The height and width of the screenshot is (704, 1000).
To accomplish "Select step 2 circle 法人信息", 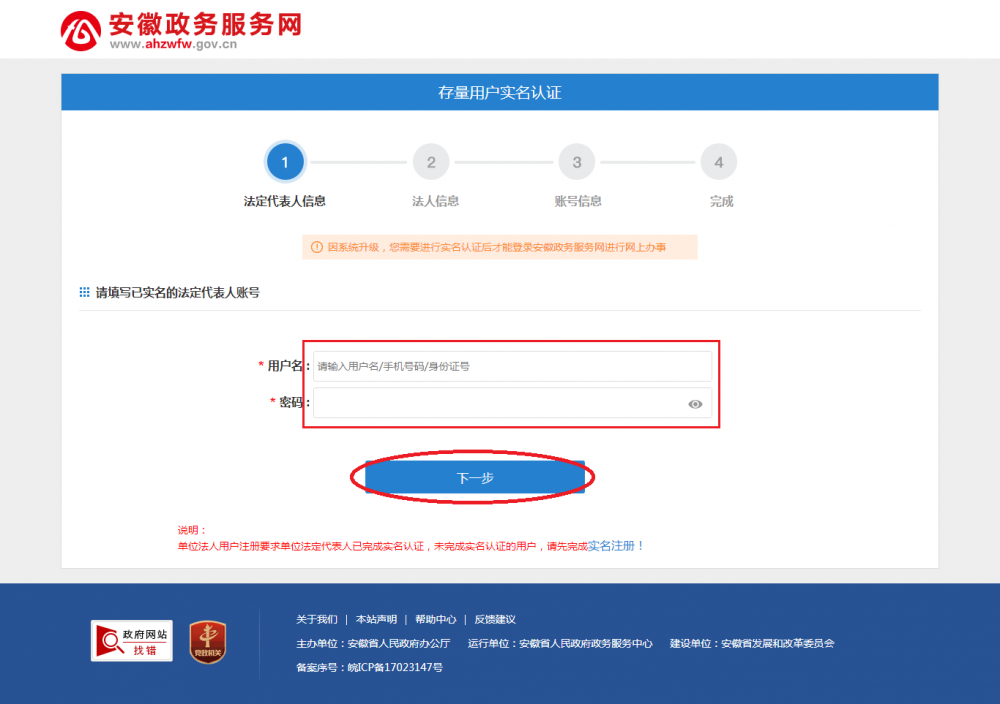I will pyautogui.click(x=431, y=161).
